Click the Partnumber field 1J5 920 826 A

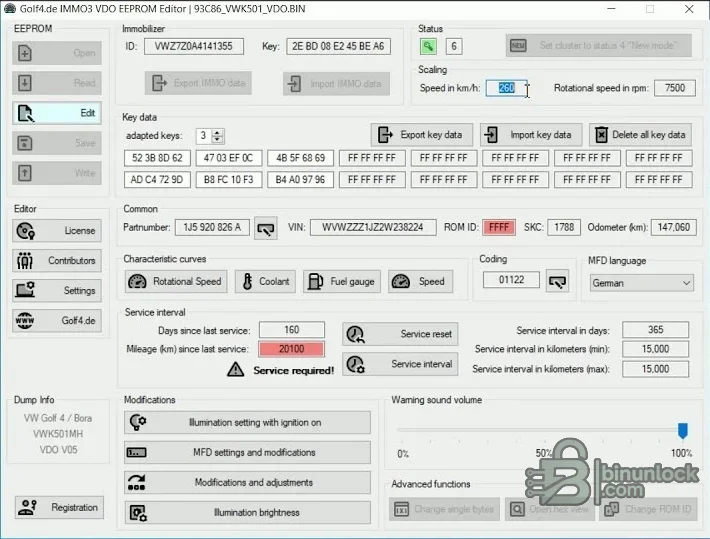(x=212, y=227)
